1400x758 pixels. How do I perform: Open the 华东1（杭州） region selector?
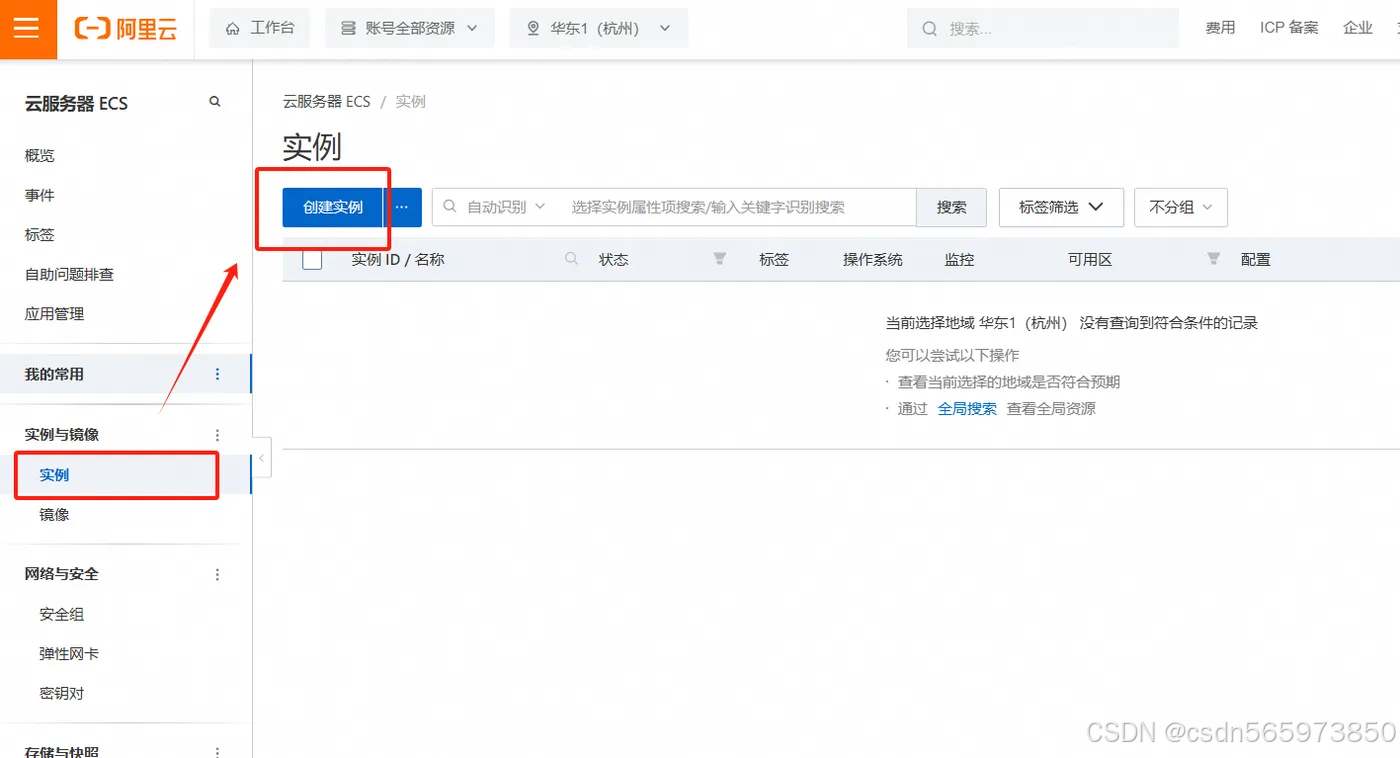599,28
